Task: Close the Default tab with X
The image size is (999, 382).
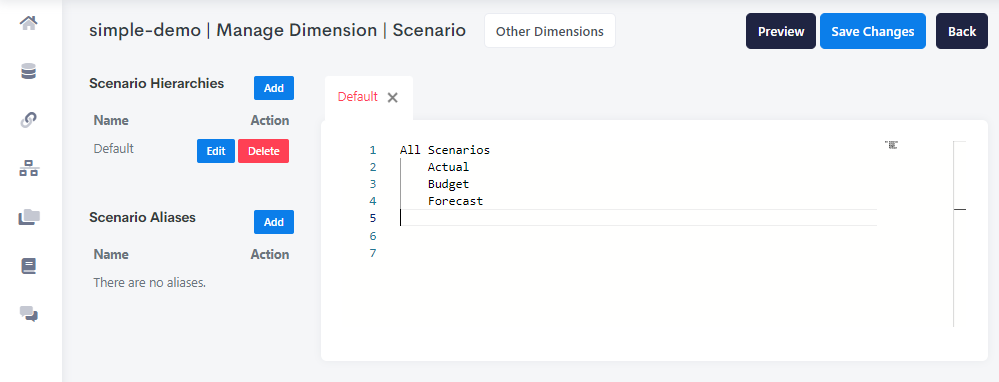Action: pyautogui.click(x=392, y=97)
